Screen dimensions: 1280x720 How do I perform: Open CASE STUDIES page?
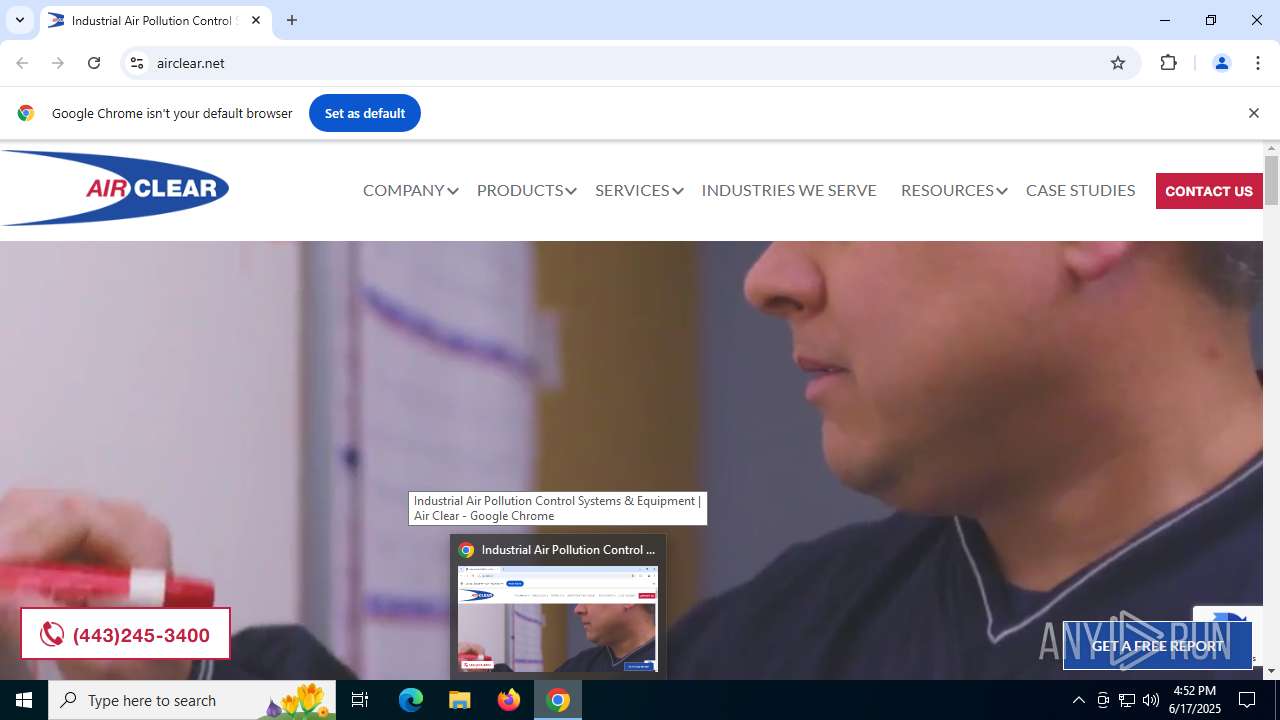click(x=1080, y=190)
